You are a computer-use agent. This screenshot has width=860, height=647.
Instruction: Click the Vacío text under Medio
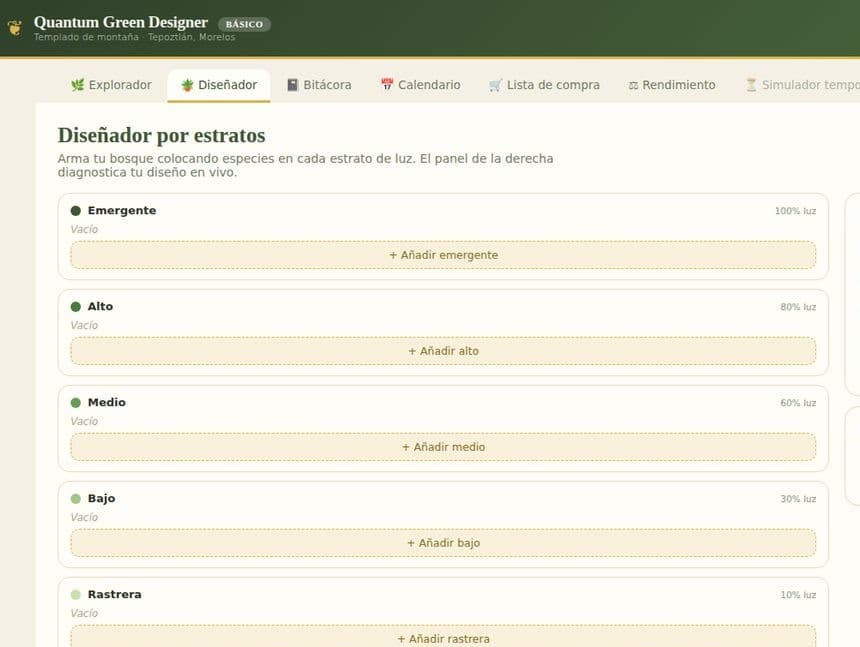coord(84,421)
